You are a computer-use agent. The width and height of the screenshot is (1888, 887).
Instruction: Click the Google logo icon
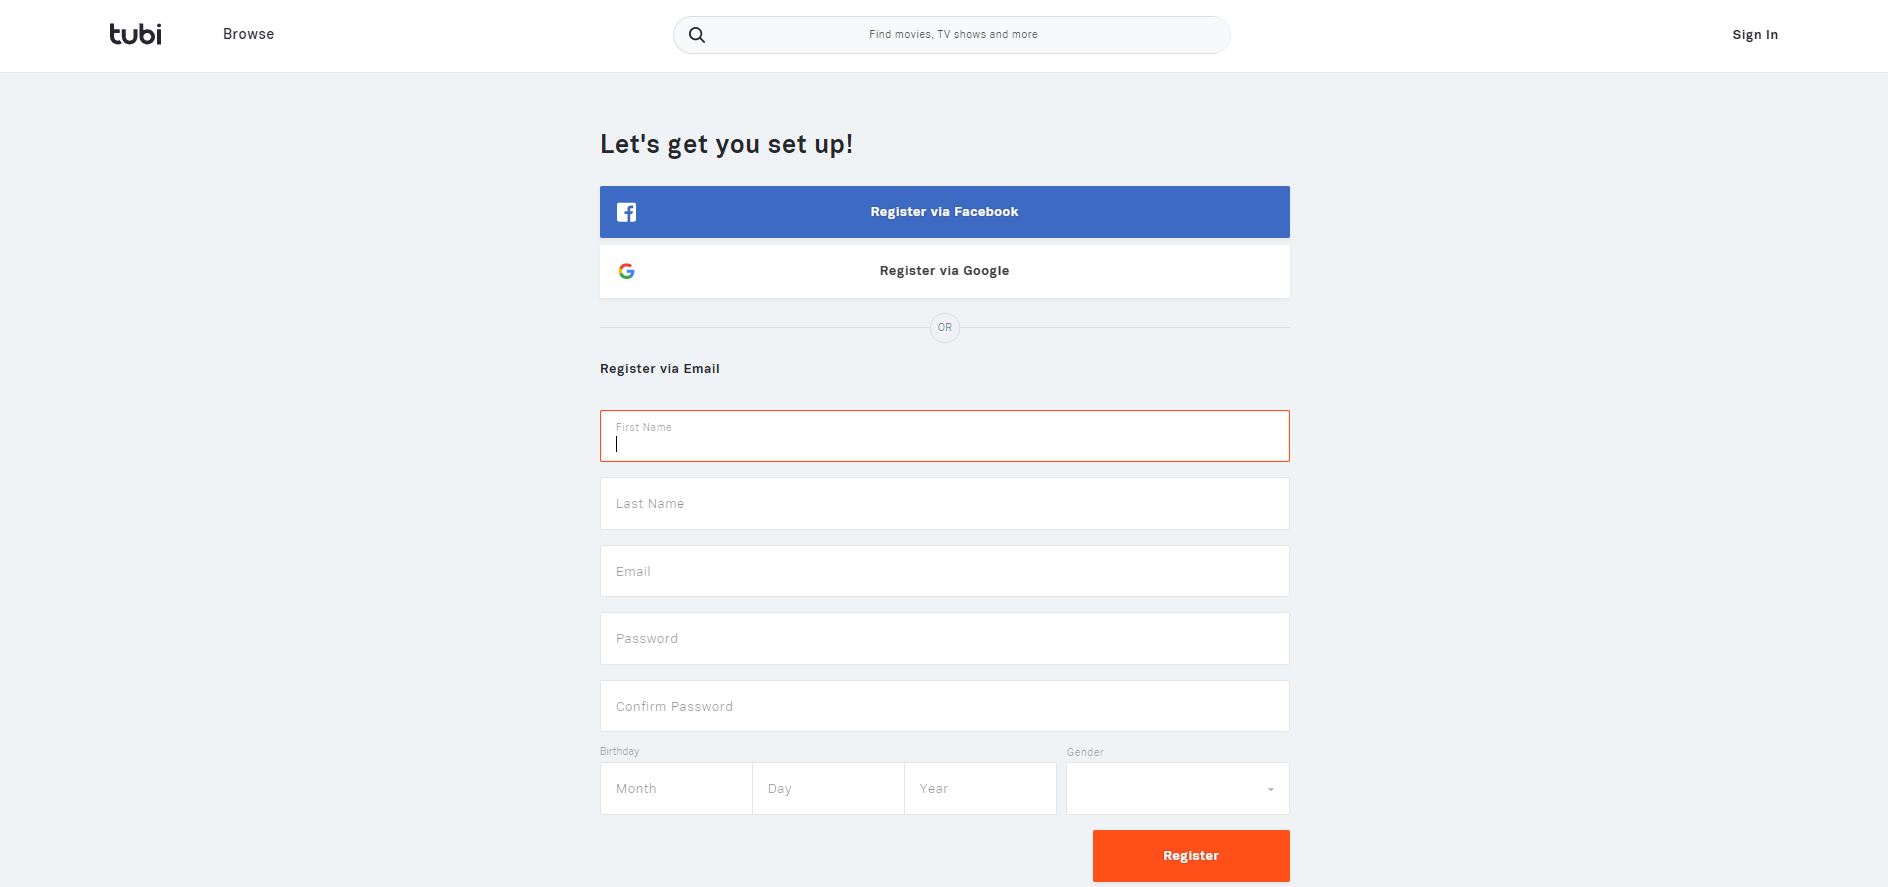click(x=626, y=271)
